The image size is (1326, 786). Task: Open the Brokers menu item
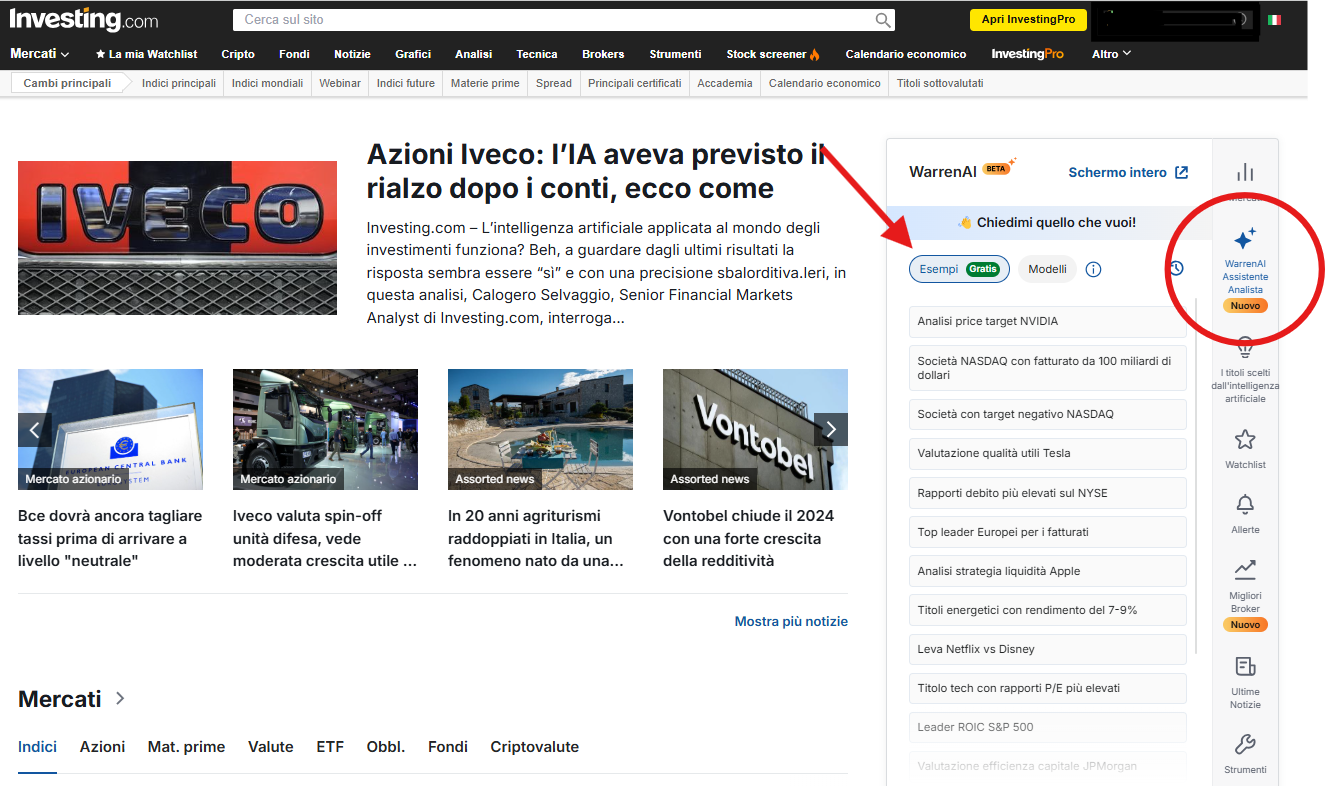click(603, 54)
